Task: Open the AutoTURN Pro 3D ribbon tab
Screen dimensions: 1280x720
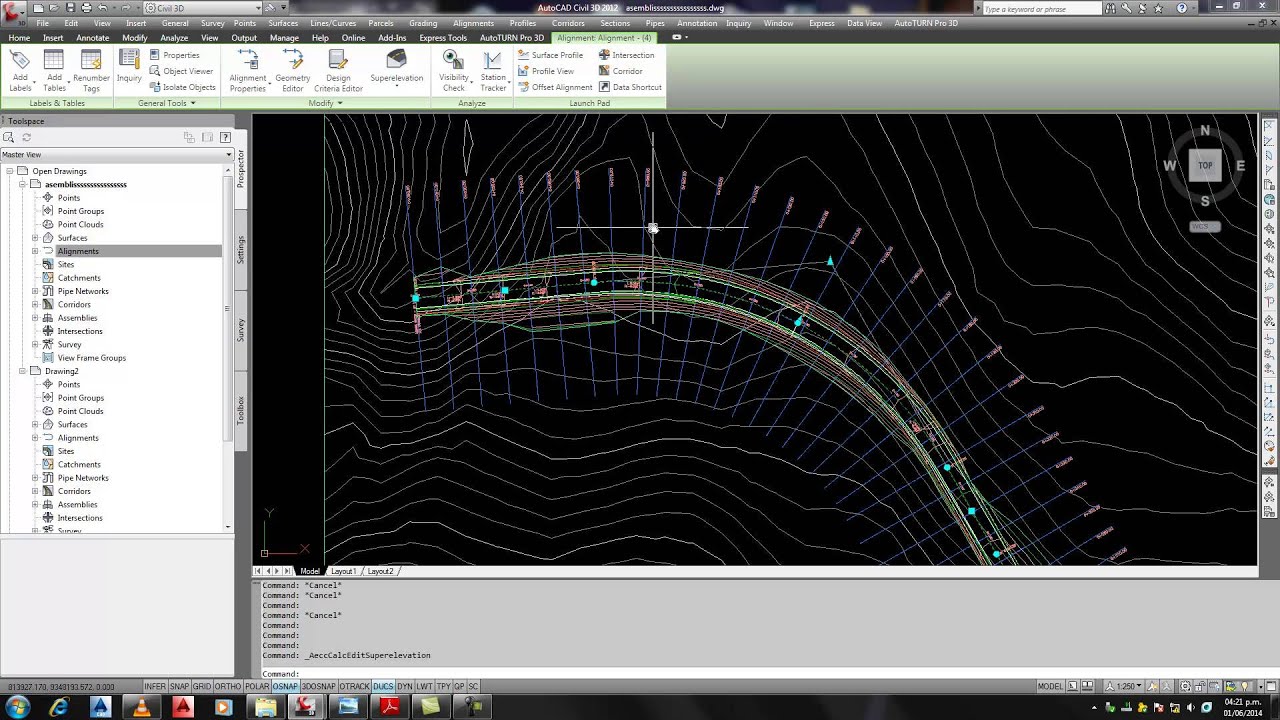Action: click(511, 38)
